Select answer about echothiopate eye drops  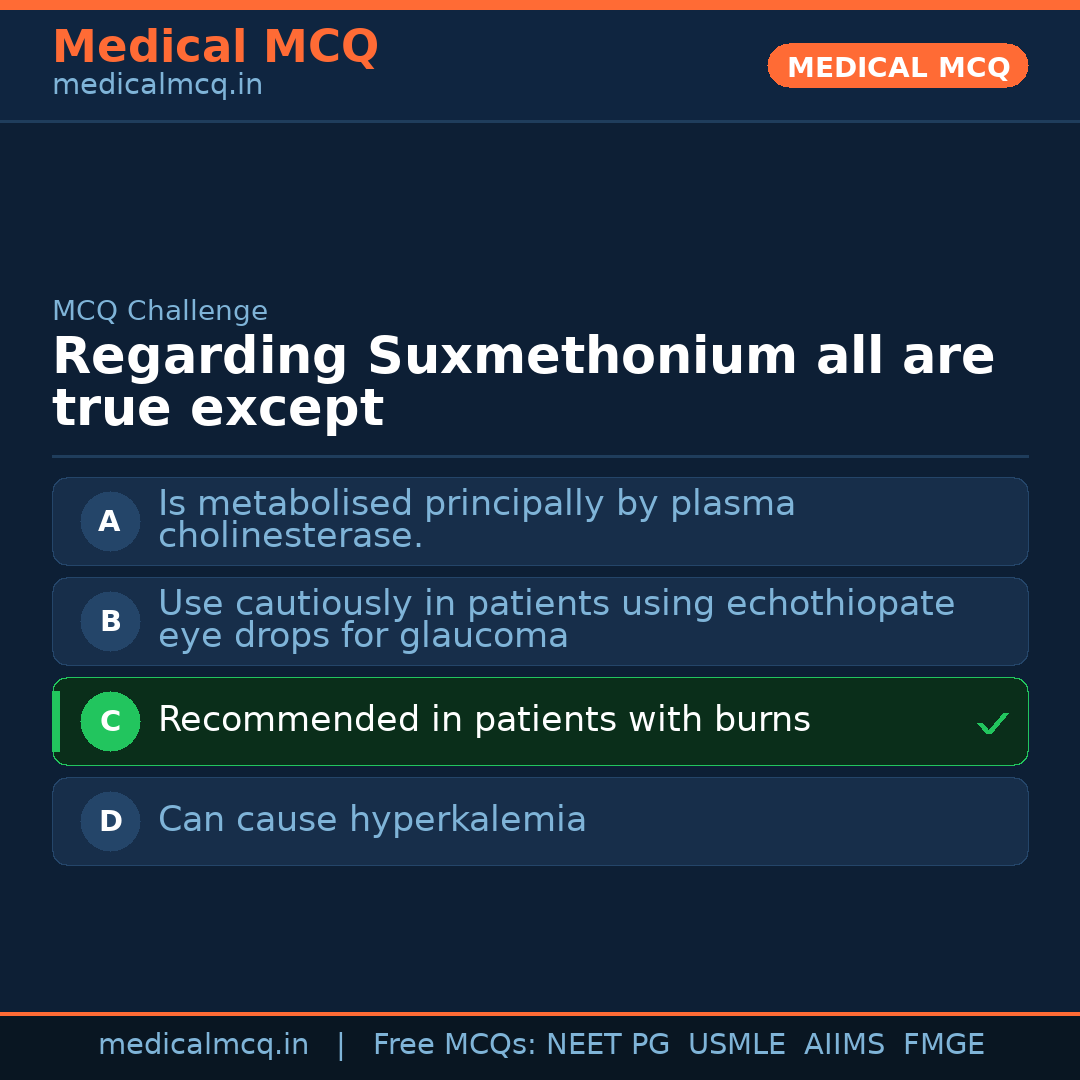(x=556, y=620)
